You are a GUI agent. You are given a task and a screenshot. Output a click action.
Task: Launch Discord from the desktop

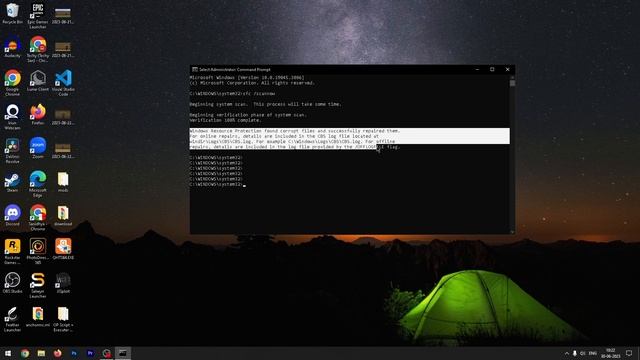pos(12,216)
